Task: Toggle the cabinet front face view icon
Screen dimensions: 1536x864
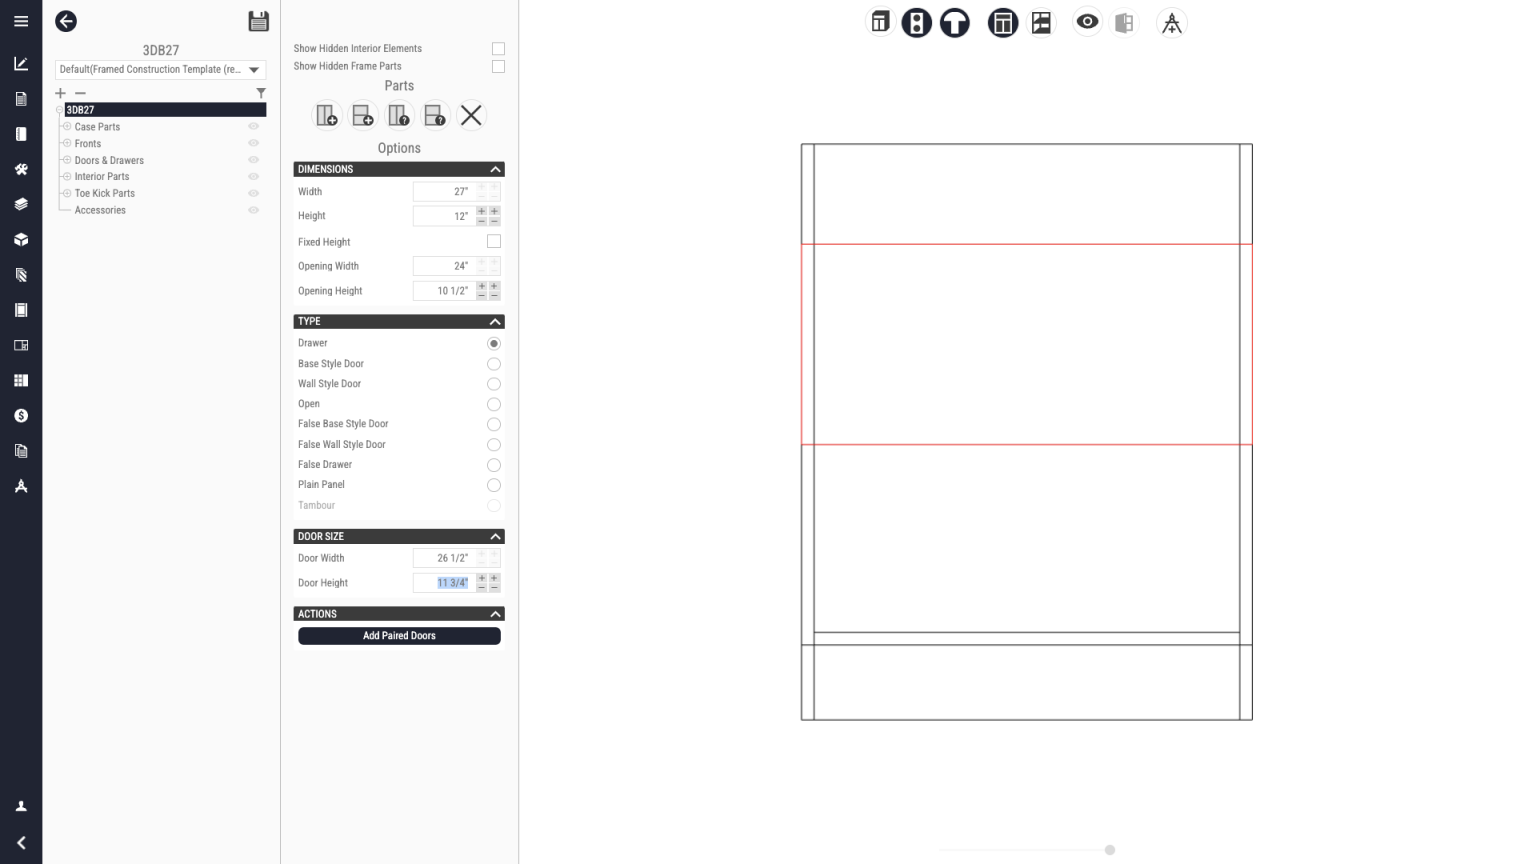Action: coord(1003,22)
